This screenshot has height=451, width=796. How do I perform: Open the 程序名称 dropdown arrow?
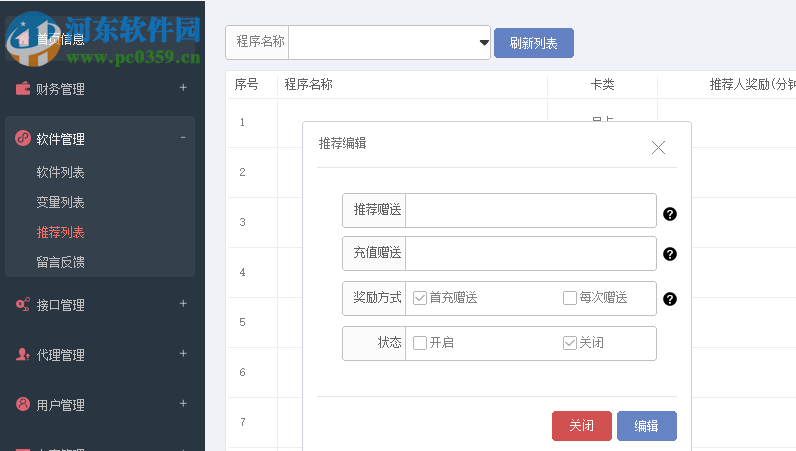[x=484, y=42]
